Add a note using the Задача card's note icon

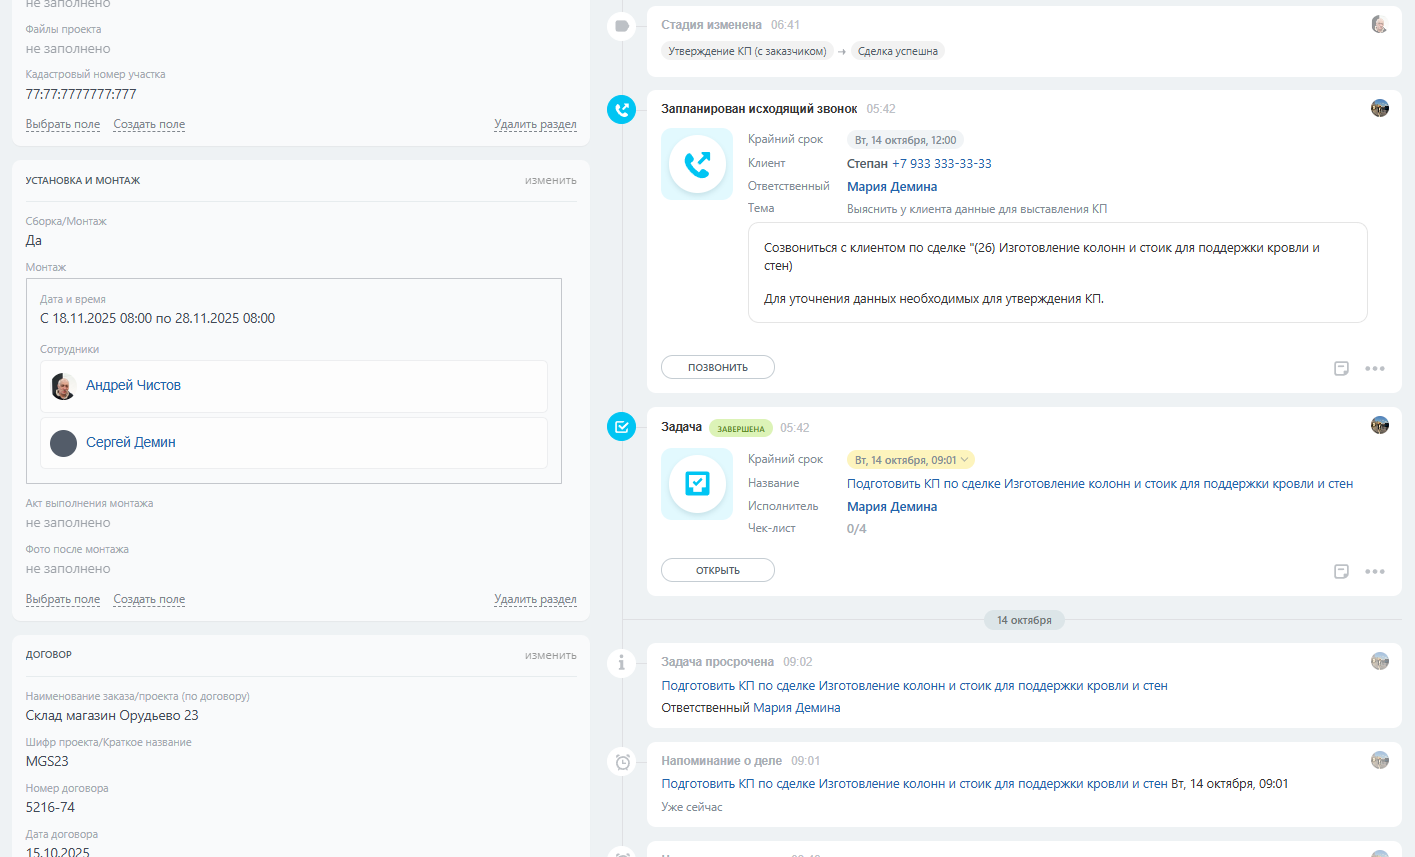click(1342, 572)
